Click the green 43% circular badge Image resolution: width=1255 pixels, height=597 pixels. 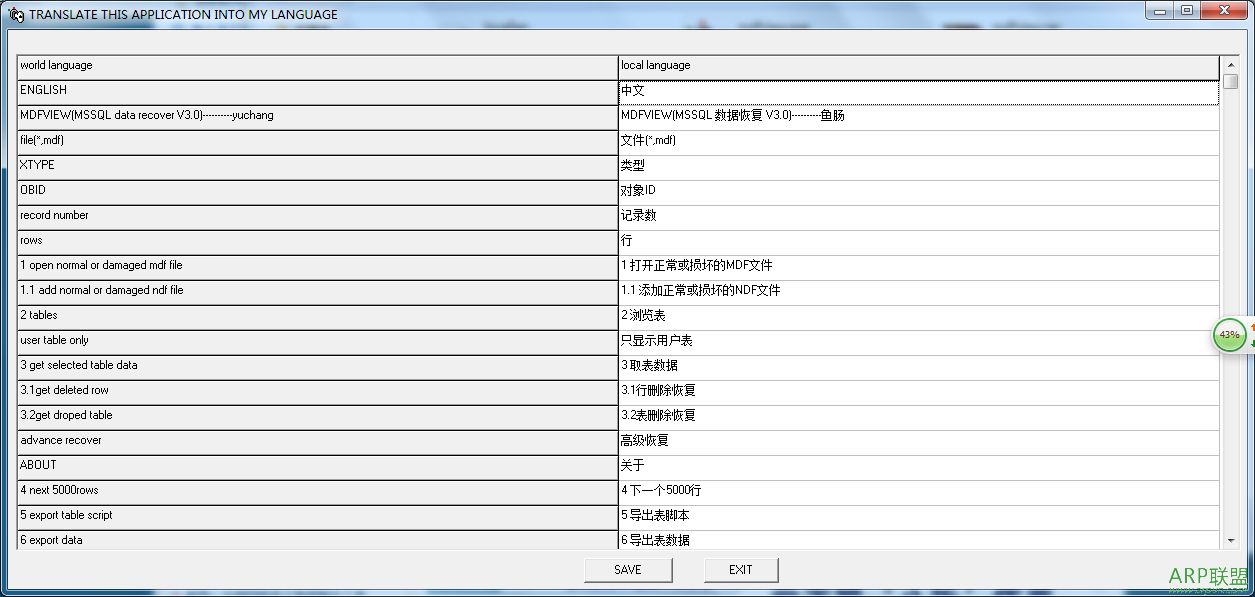[1229, 335]
